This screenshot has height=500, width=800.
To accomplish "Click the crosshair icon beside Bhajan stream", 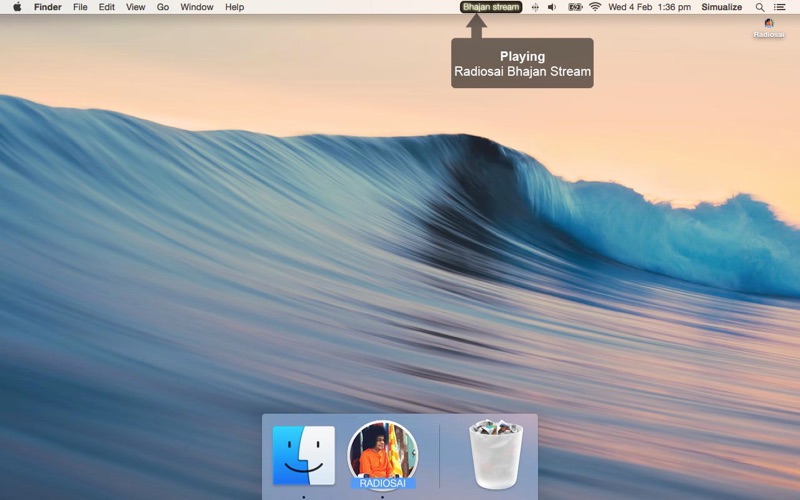I will [x=535, y=7].
